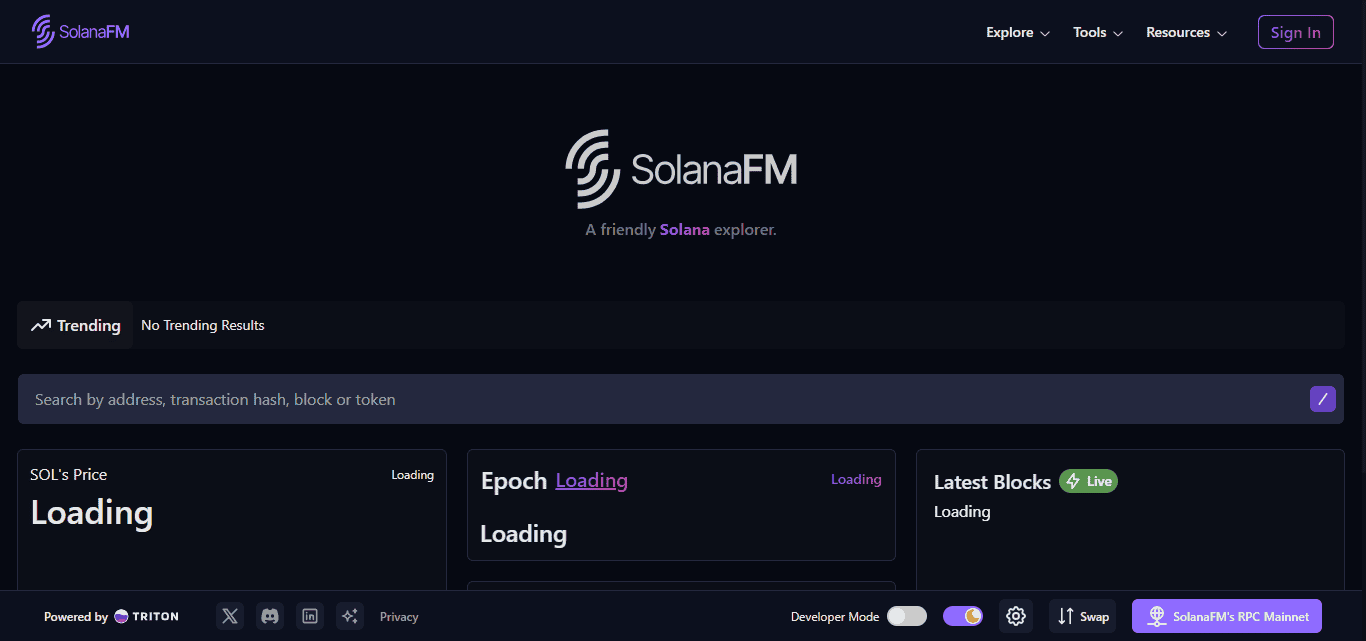Open SolanaFM's X profile icon
Image resolution: width=1366 pixels, height=641 pixels.
(230, 616)
